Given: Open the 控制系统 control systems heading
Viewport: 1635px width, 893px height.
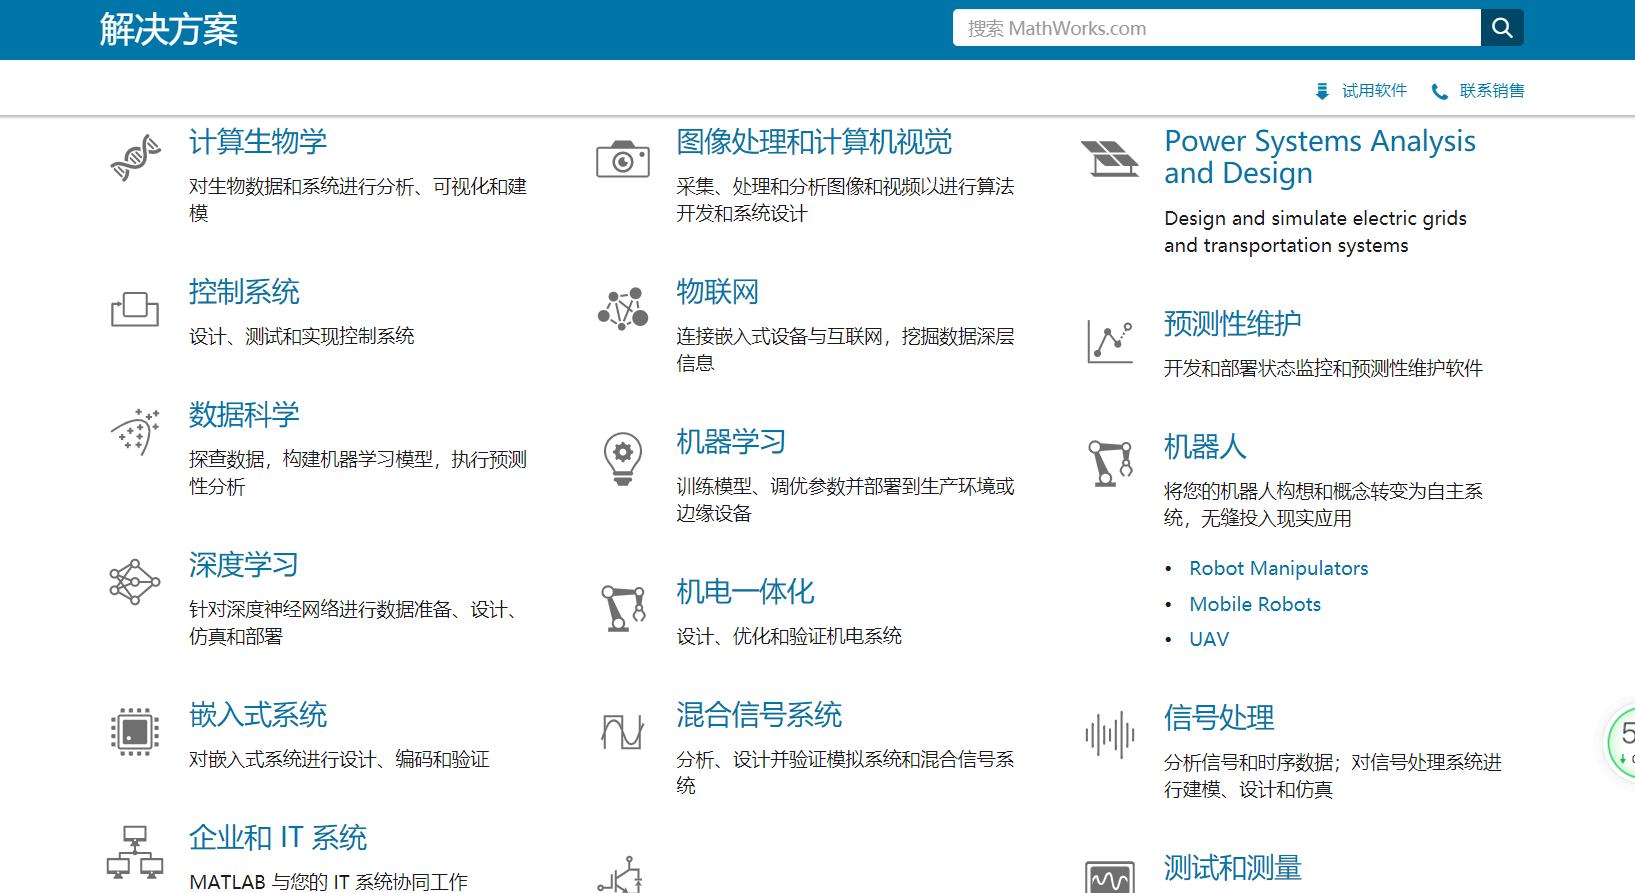Looking at the screenshot, I should (x=244, y=292).
